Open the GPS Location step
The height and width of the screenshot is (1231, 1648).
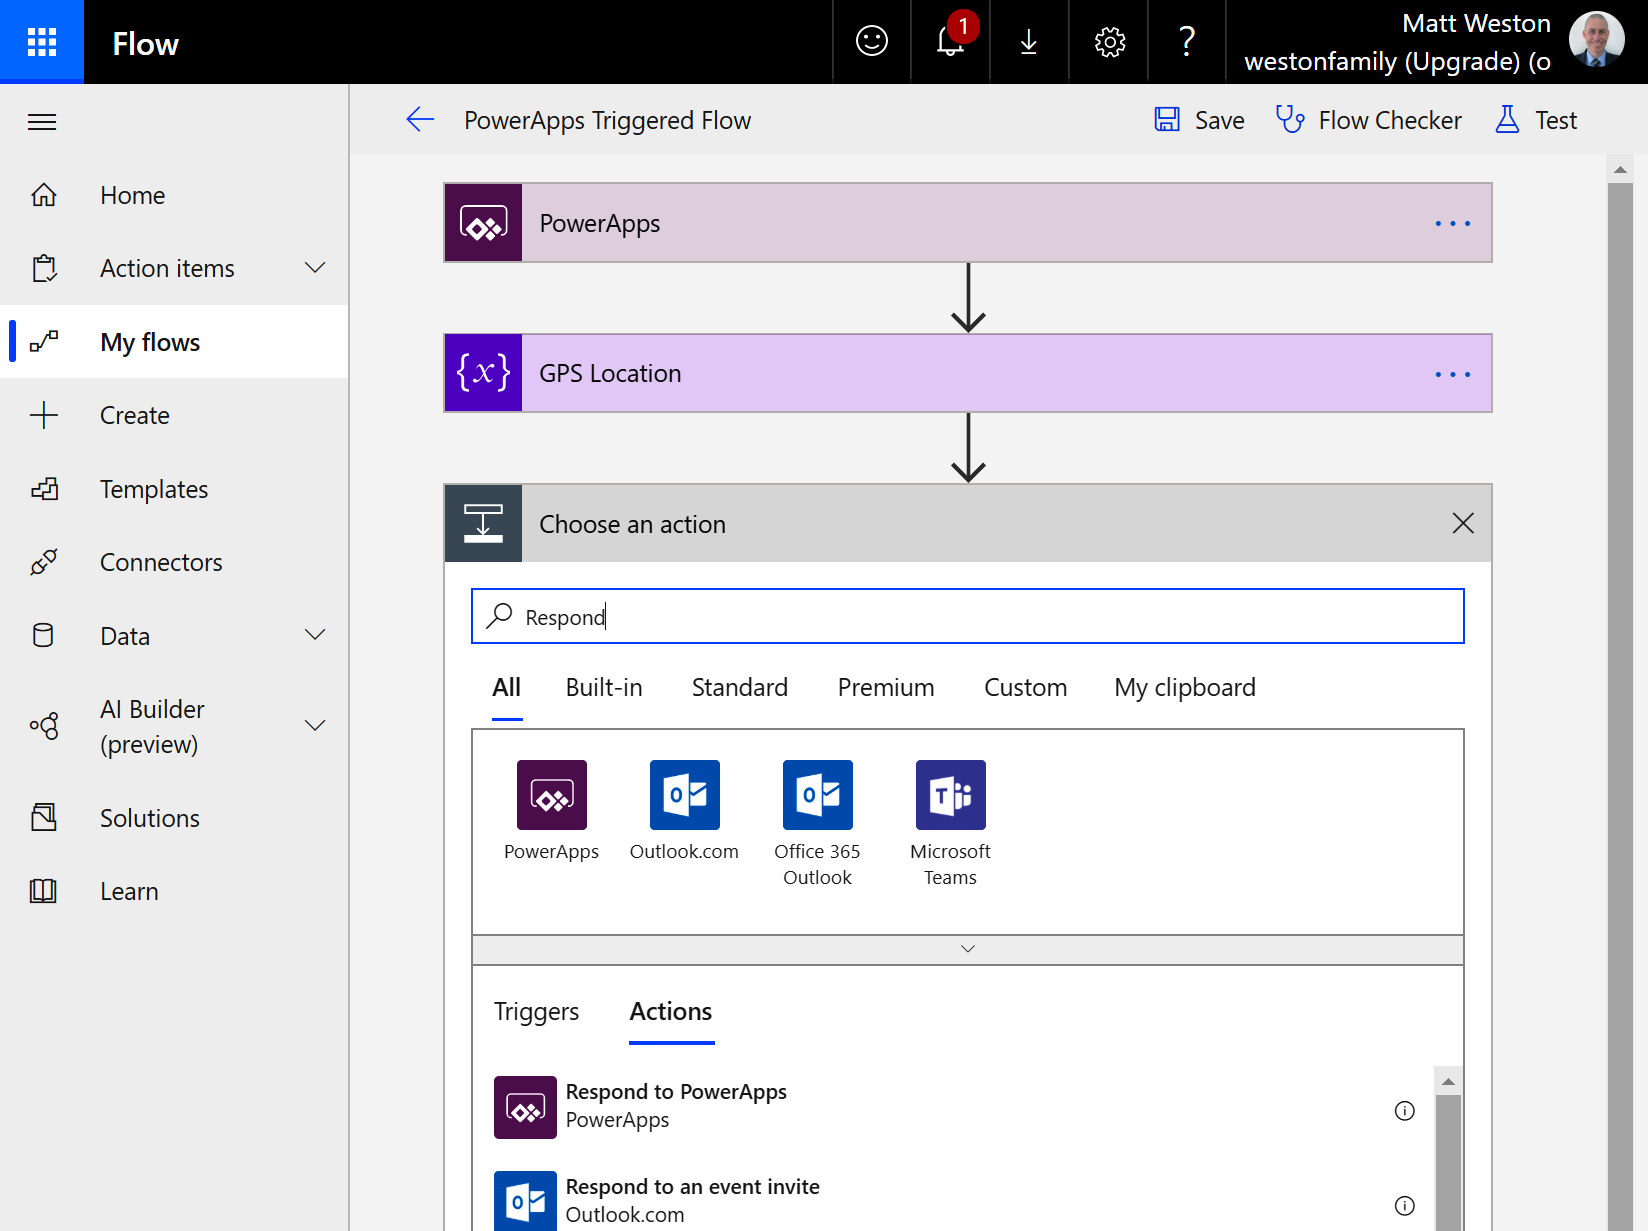pyautogui.click(x=968, y=373)
